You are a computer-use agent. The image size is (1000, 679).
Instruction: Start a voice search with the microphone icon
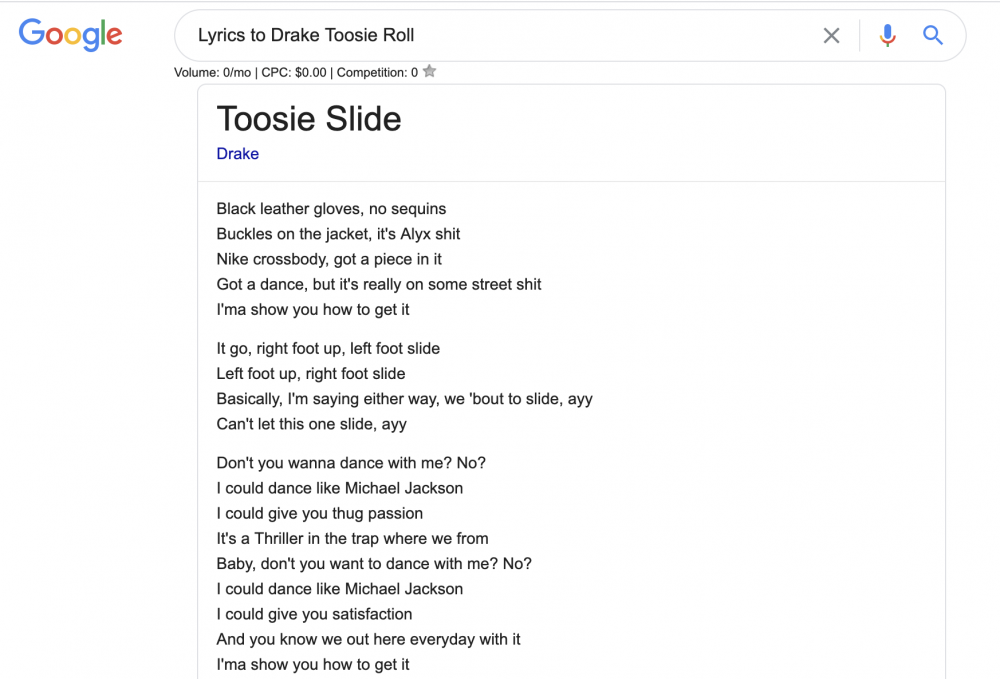point(887,35)
